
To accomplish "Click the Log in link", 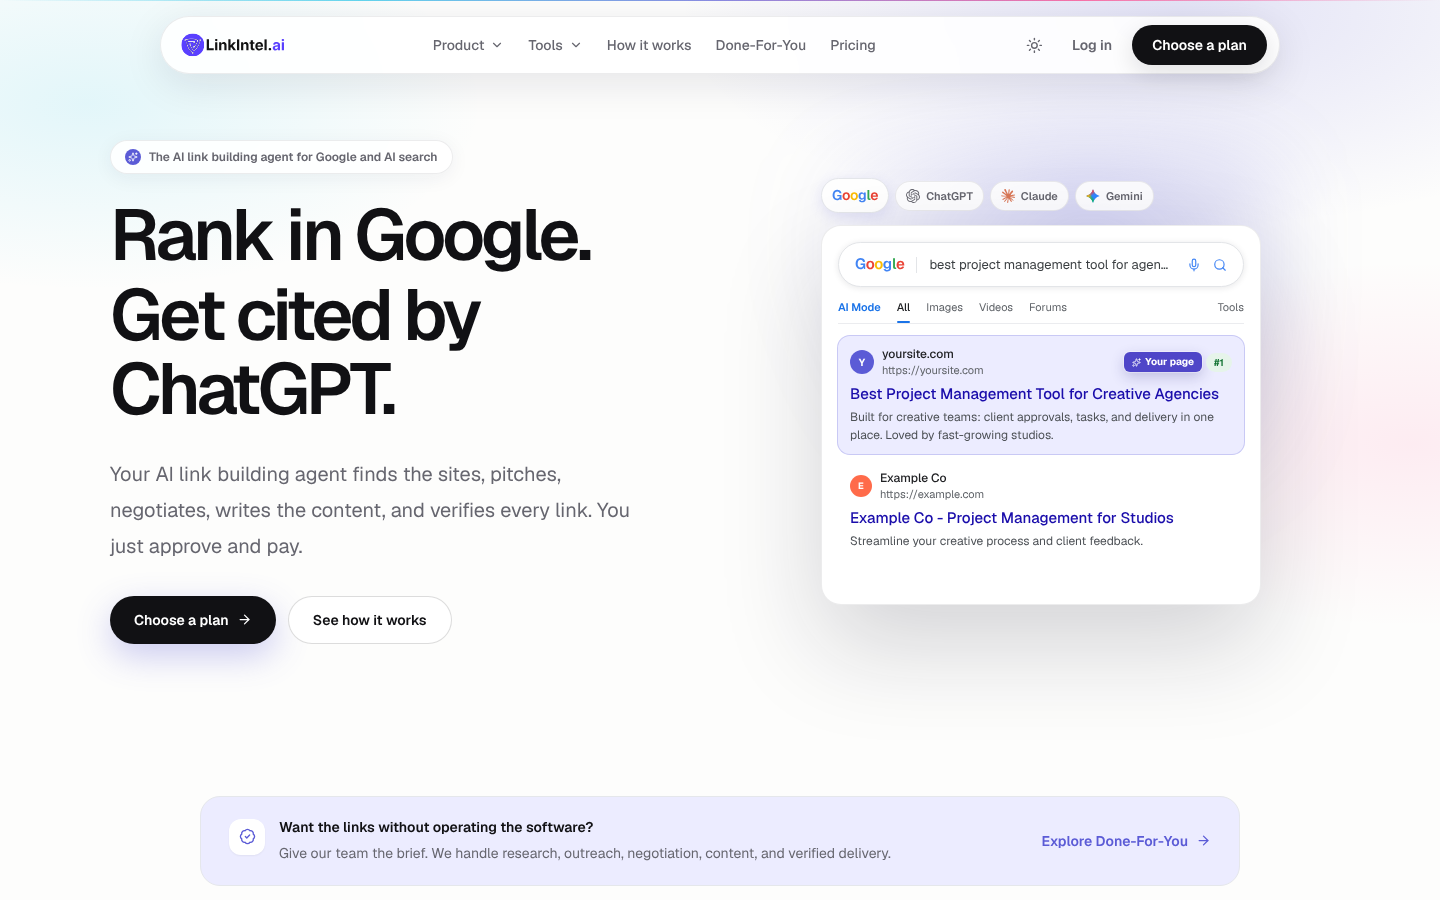I will pyautogui.click(x=1091, y=45).
